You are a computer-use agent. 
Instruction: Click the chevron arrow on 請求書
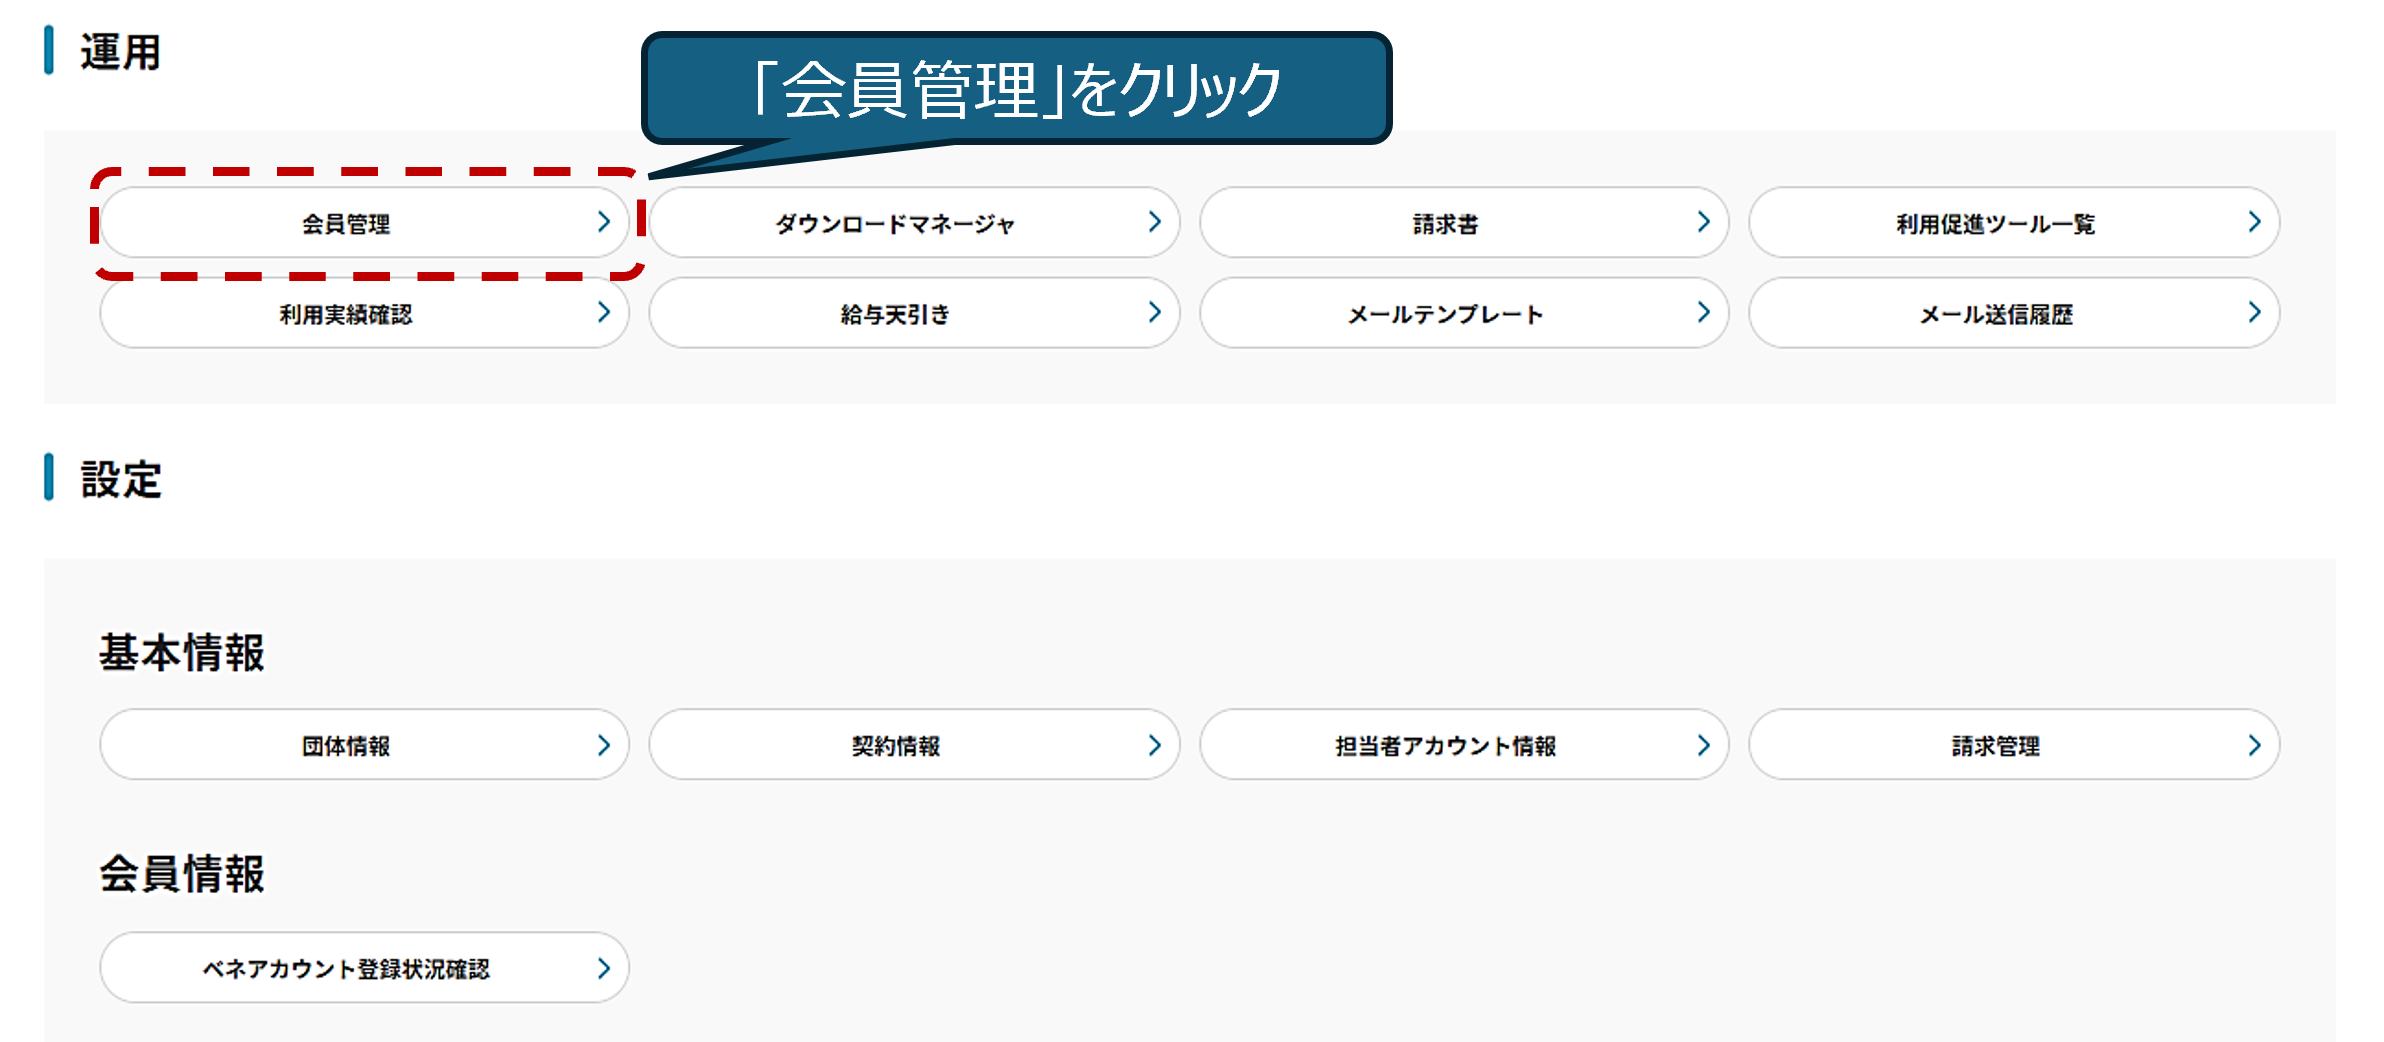coord(1704,222)
